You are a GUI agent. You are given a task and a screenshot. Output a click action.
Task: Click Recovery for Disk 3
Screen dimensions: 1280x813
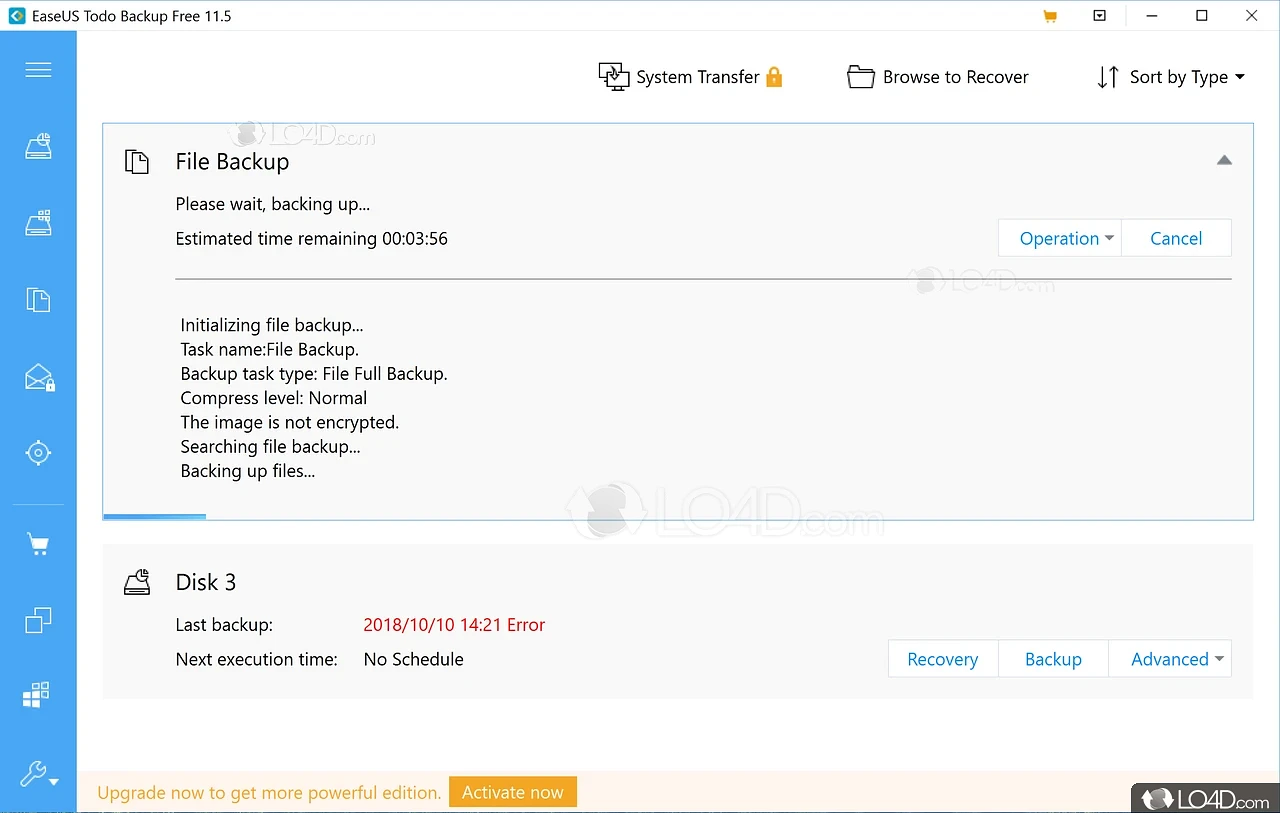point(943,659)
